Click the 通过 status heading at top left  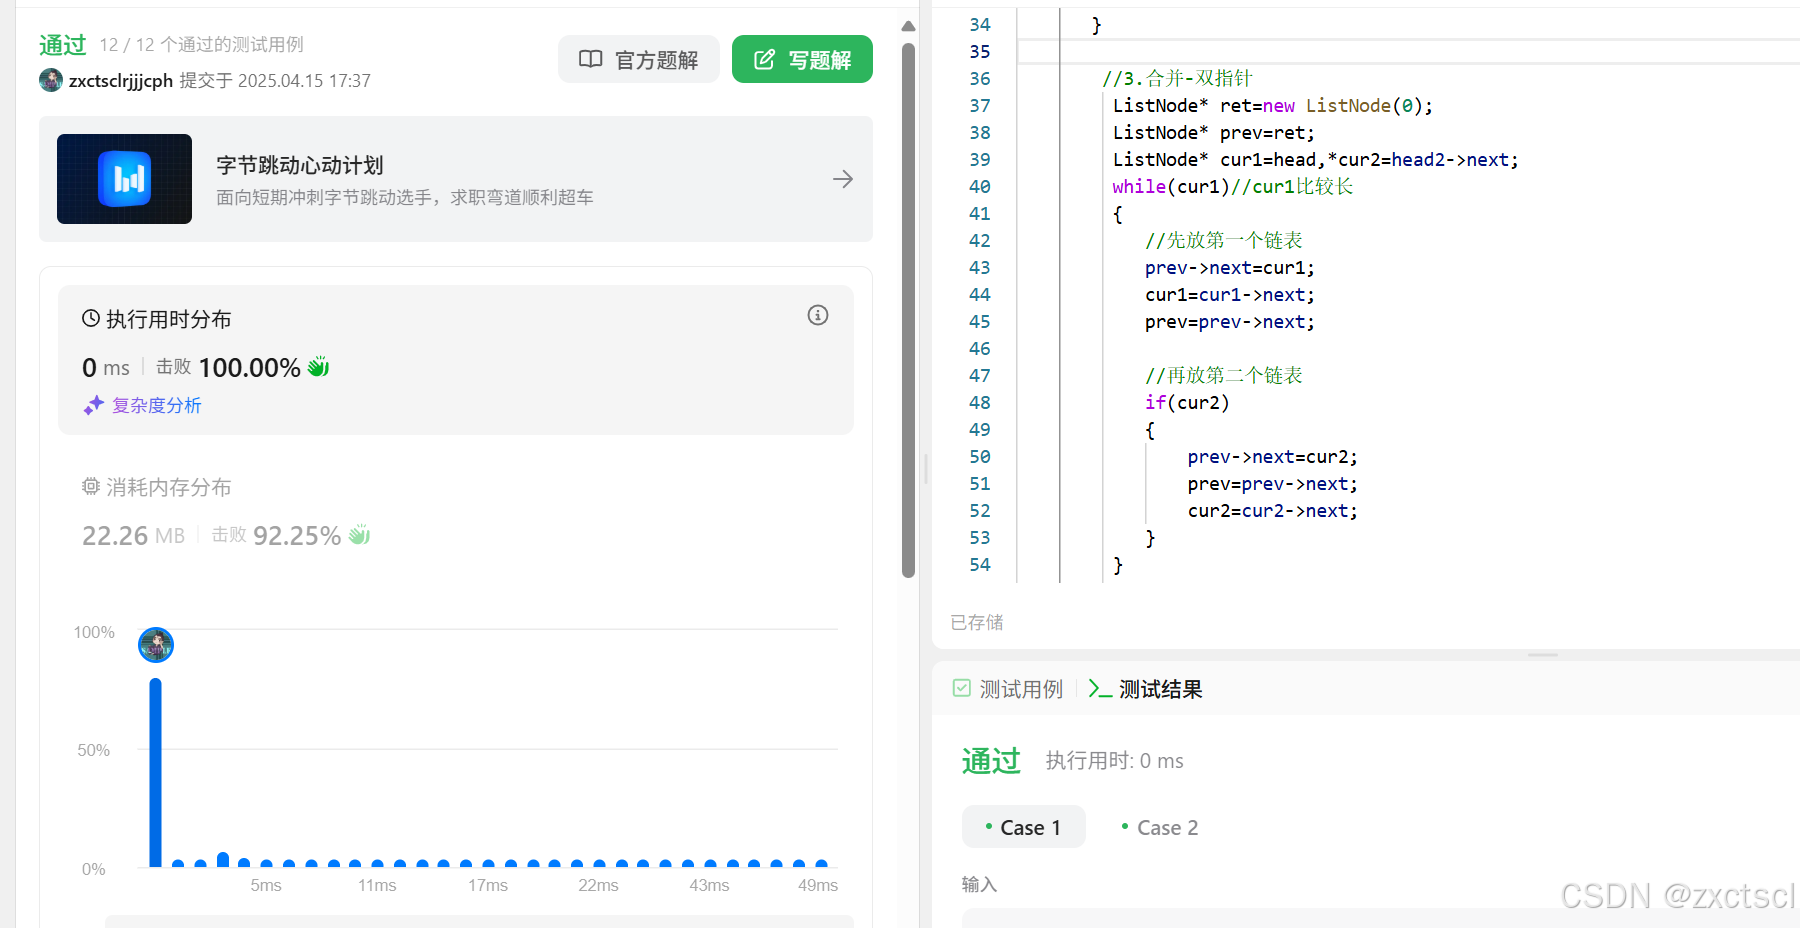pyautogui.click(x=63, y=45)
